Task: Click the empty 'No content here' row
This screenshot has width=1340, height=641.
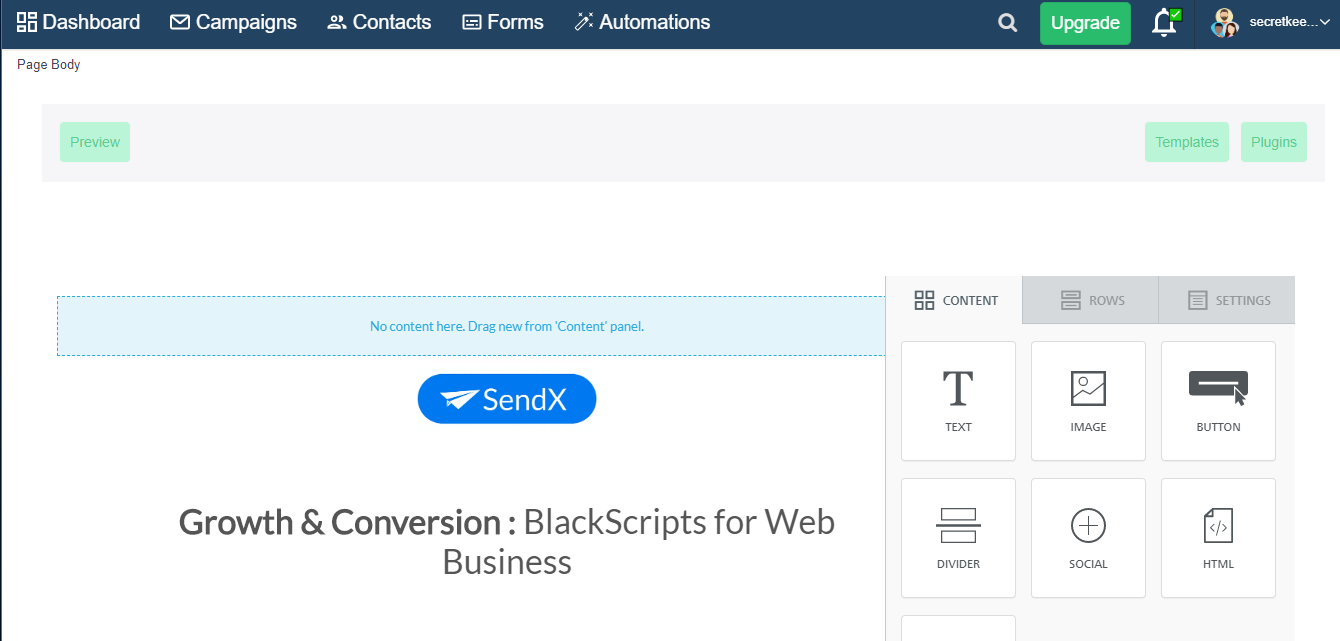Action: click(471, 326)
